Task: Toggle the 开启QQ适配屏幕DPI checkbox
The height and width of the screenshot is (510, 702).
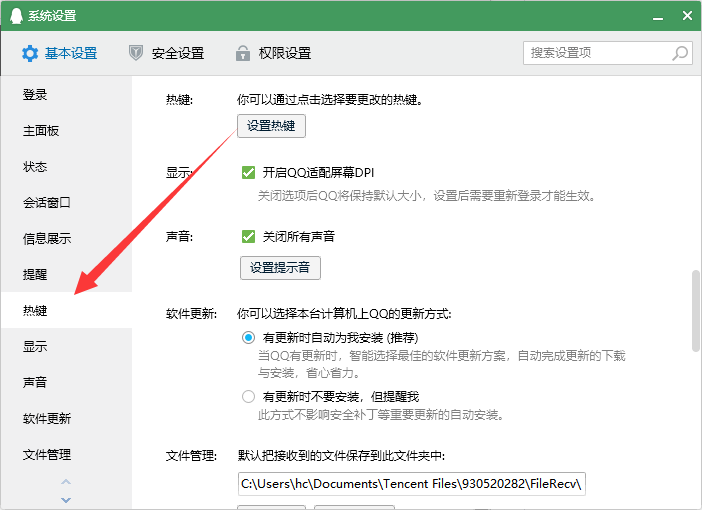Action: click(248, 172)
